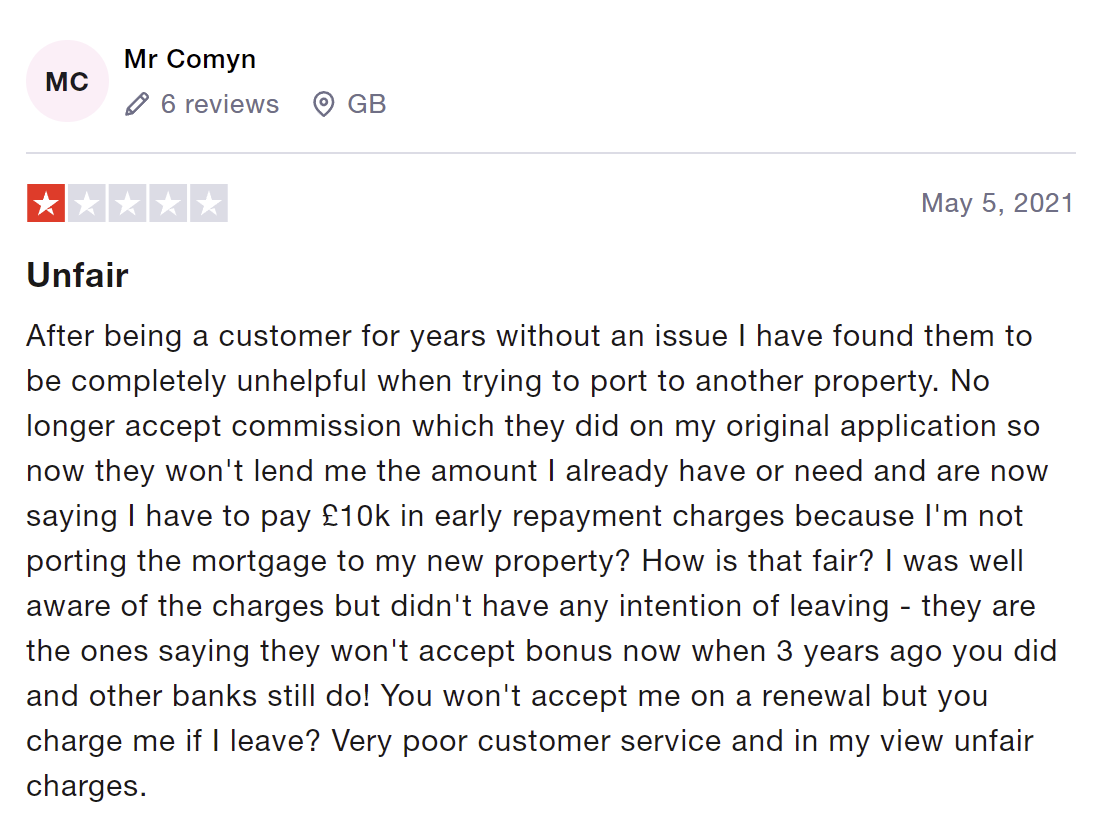1102x821 pixels.
Task: Click the May 5, 2021 review date
Action: click(x=997, y=203)
